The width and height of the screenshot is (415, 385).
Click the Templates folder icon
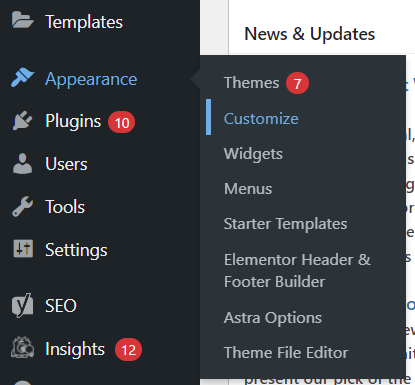[23, 19]
